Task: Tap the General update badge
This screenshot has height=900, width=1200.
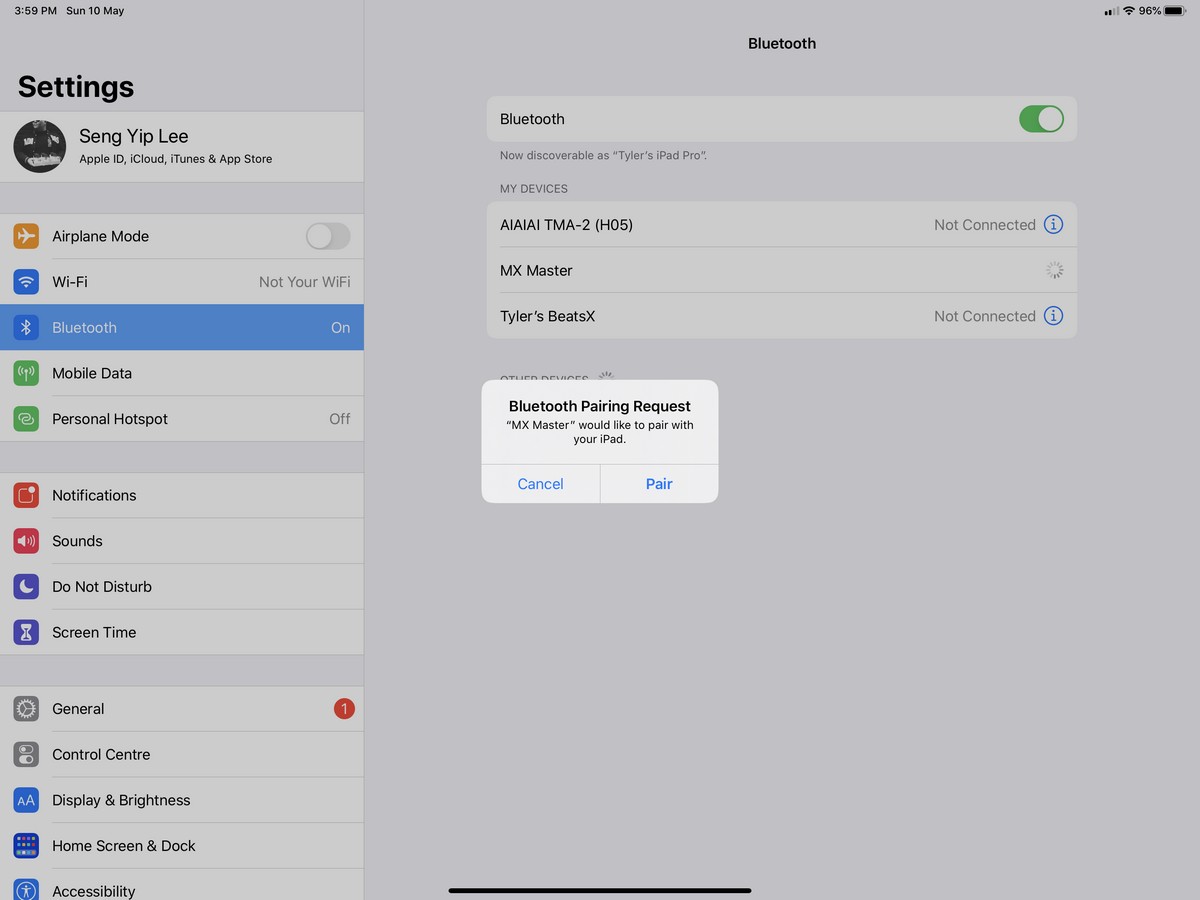Action: point(344,709)
